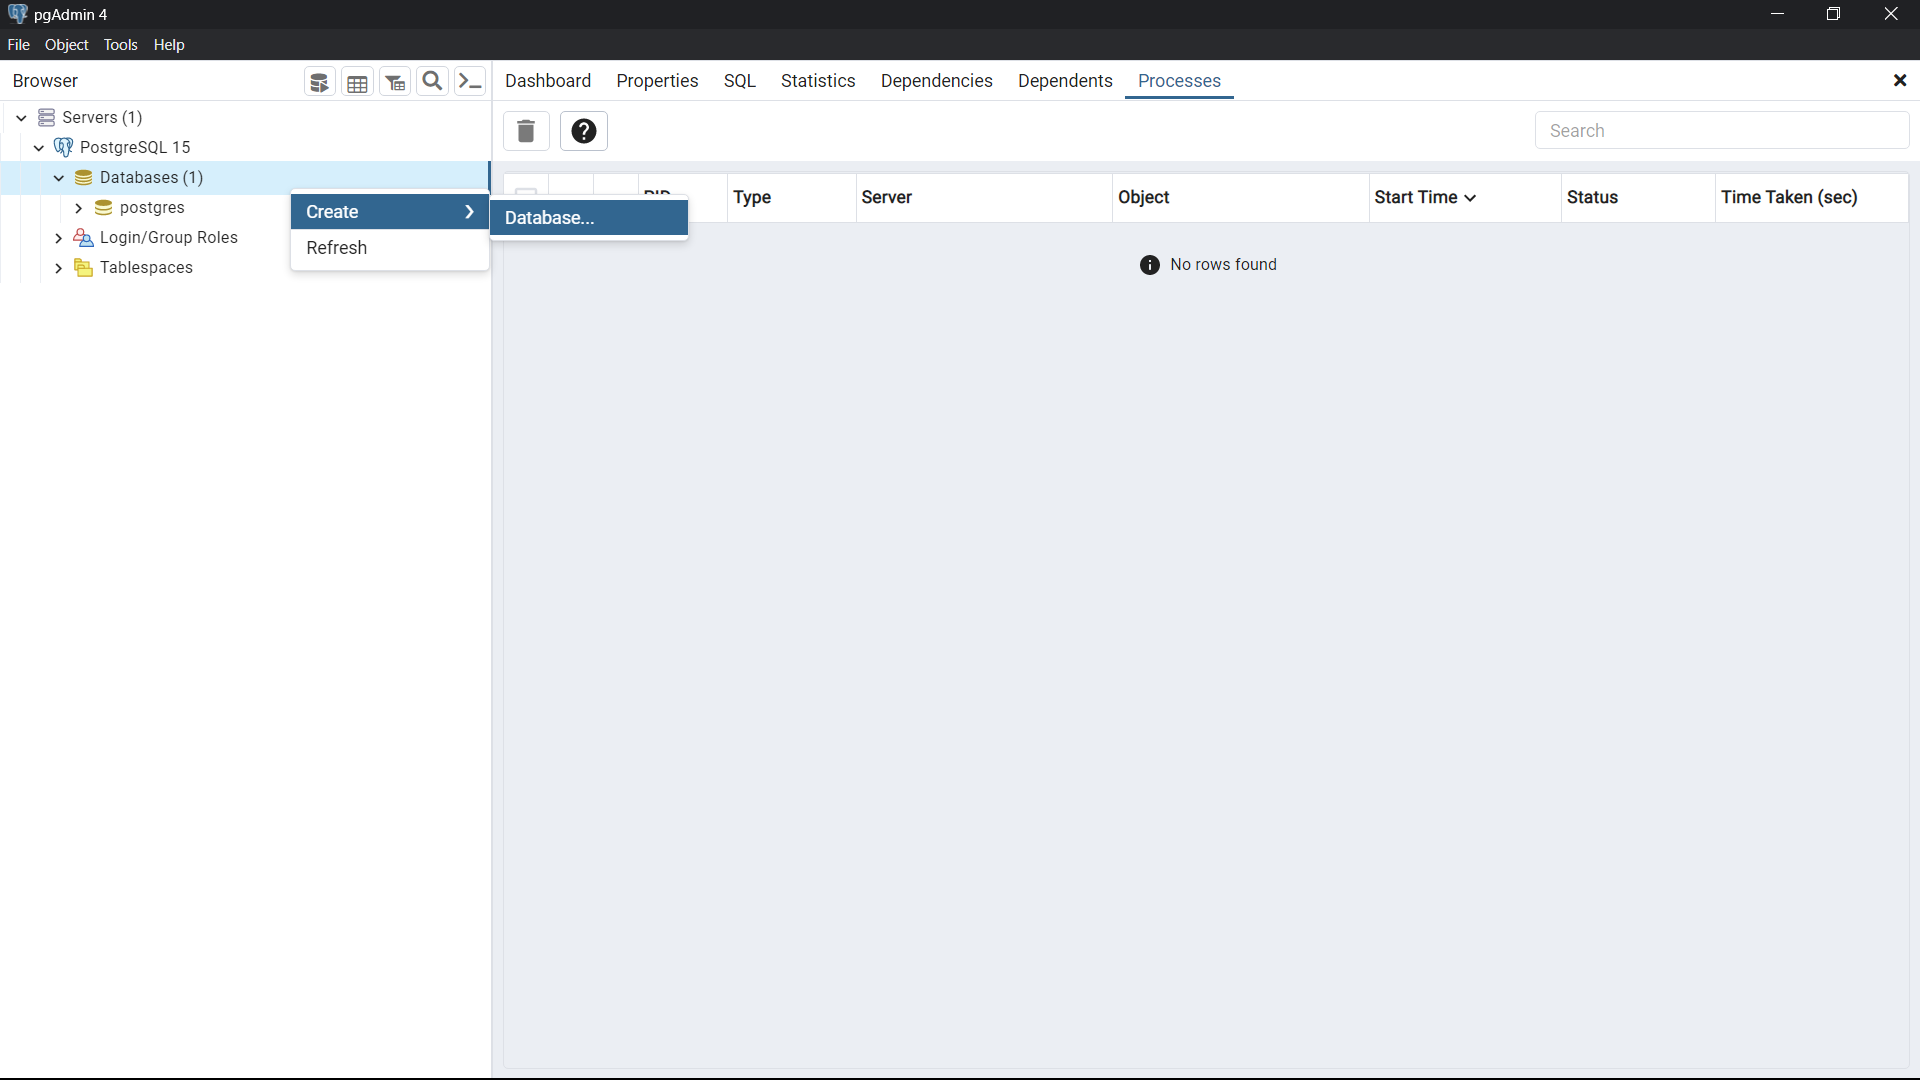This screenshot has height=1080, width=1920.
Task: Click the Search input field
Action: (1722, 131)
